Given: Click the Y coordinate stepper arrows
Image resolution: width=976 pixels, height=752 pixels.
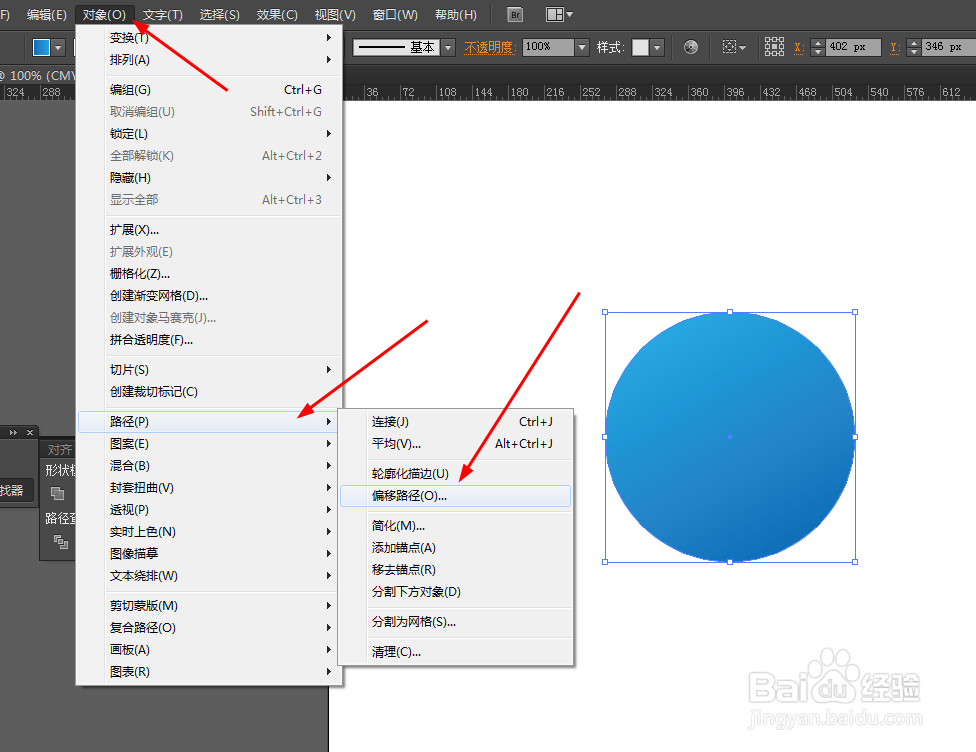Looking at the screenshot, I should (x=913, y=47).
